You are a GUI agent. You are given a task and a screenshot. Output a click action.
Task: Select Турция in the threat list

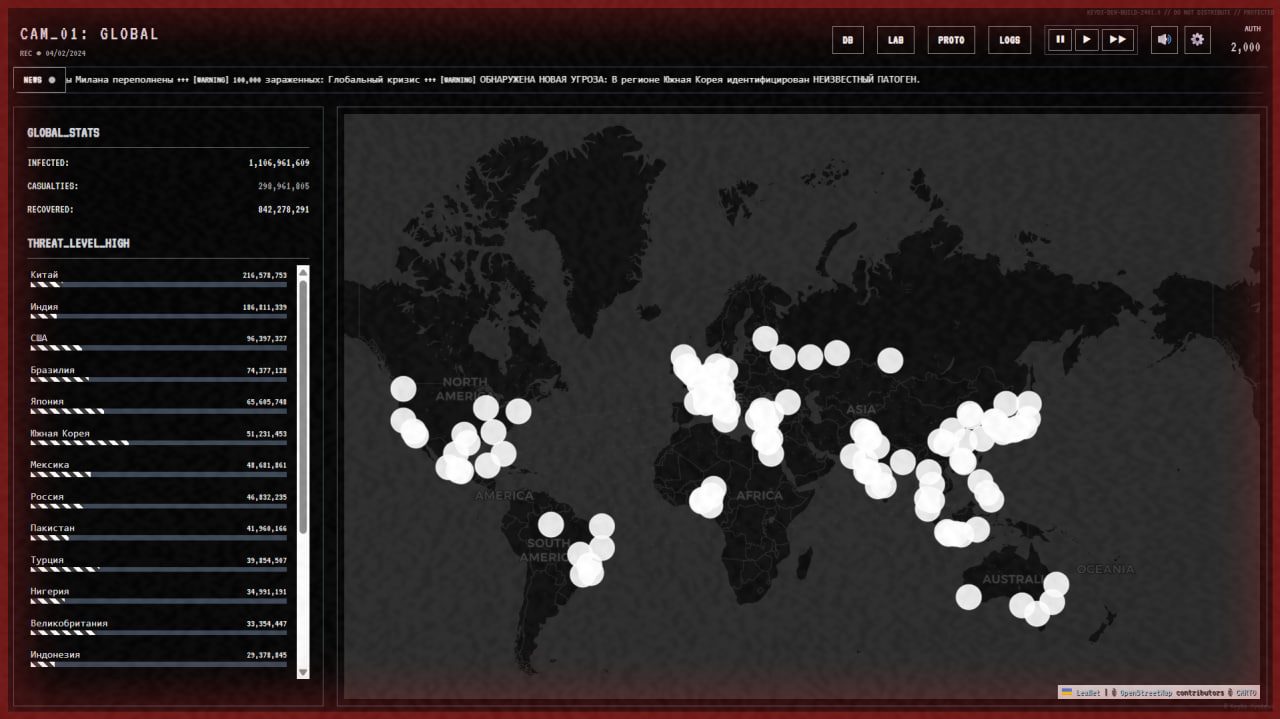(159, 564)
